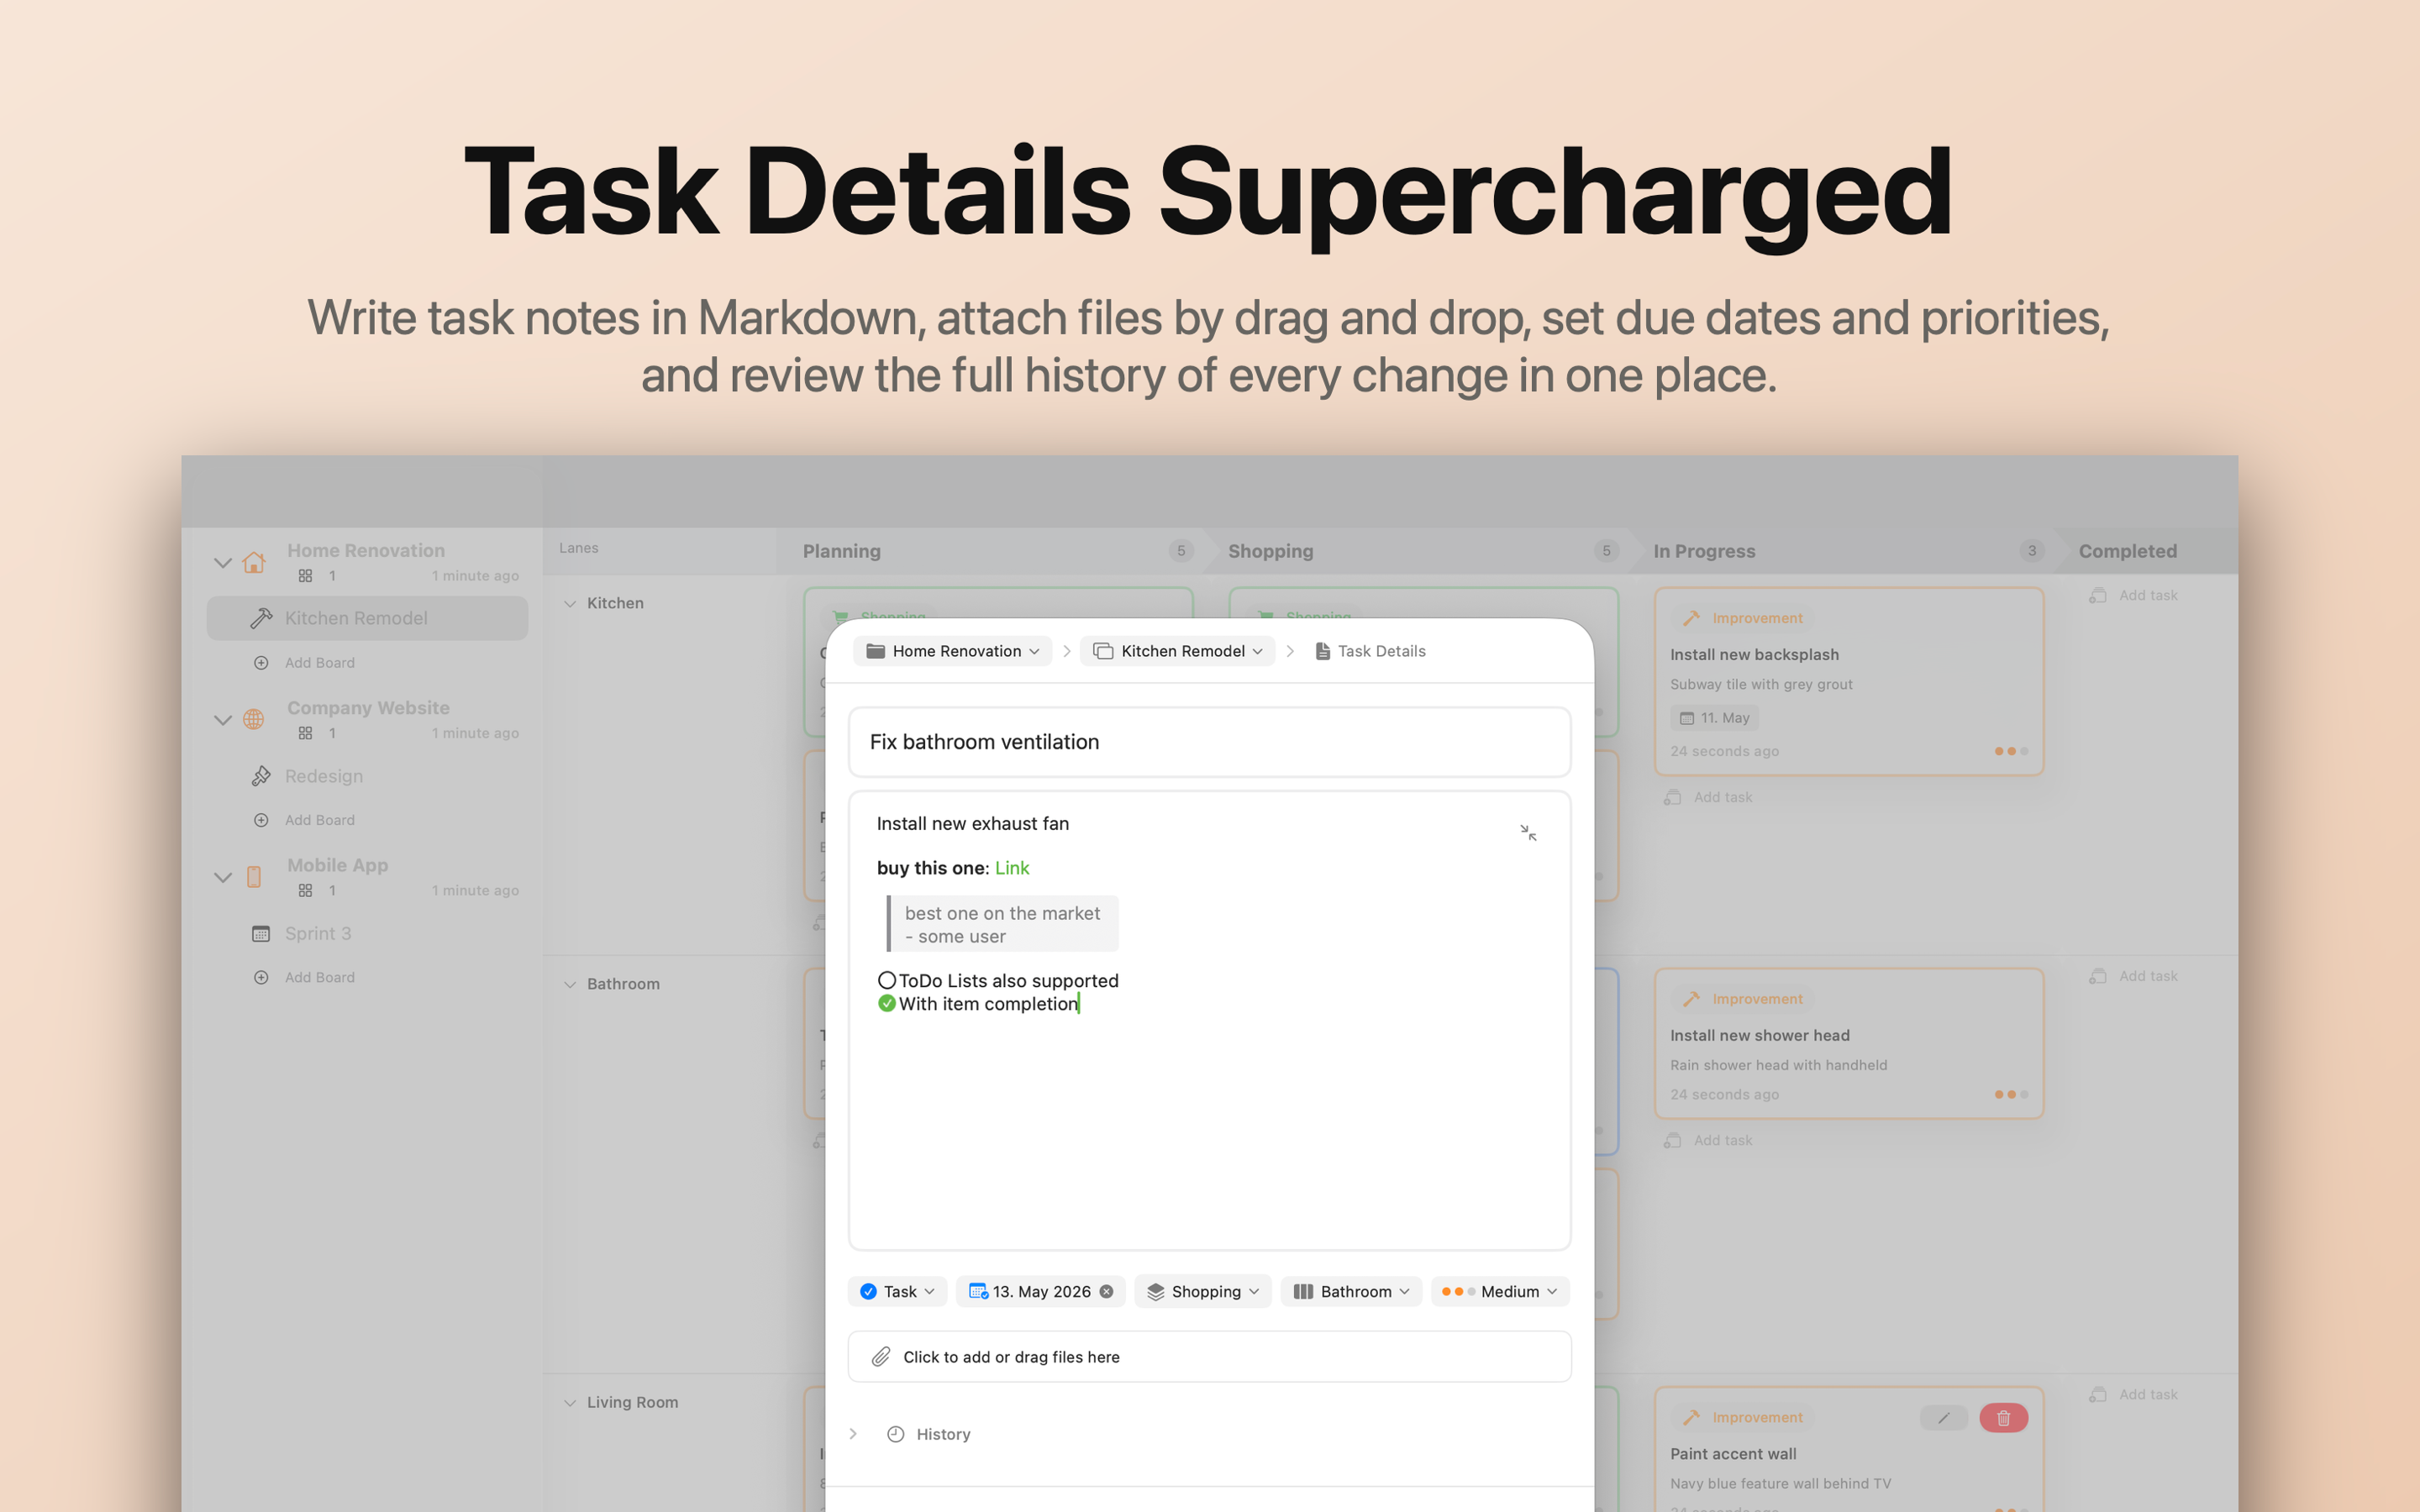The width and height of the screenshot is (2420, 1512).
Task: Collapse the notes editor with the shrink icon
Action: 1528,832
